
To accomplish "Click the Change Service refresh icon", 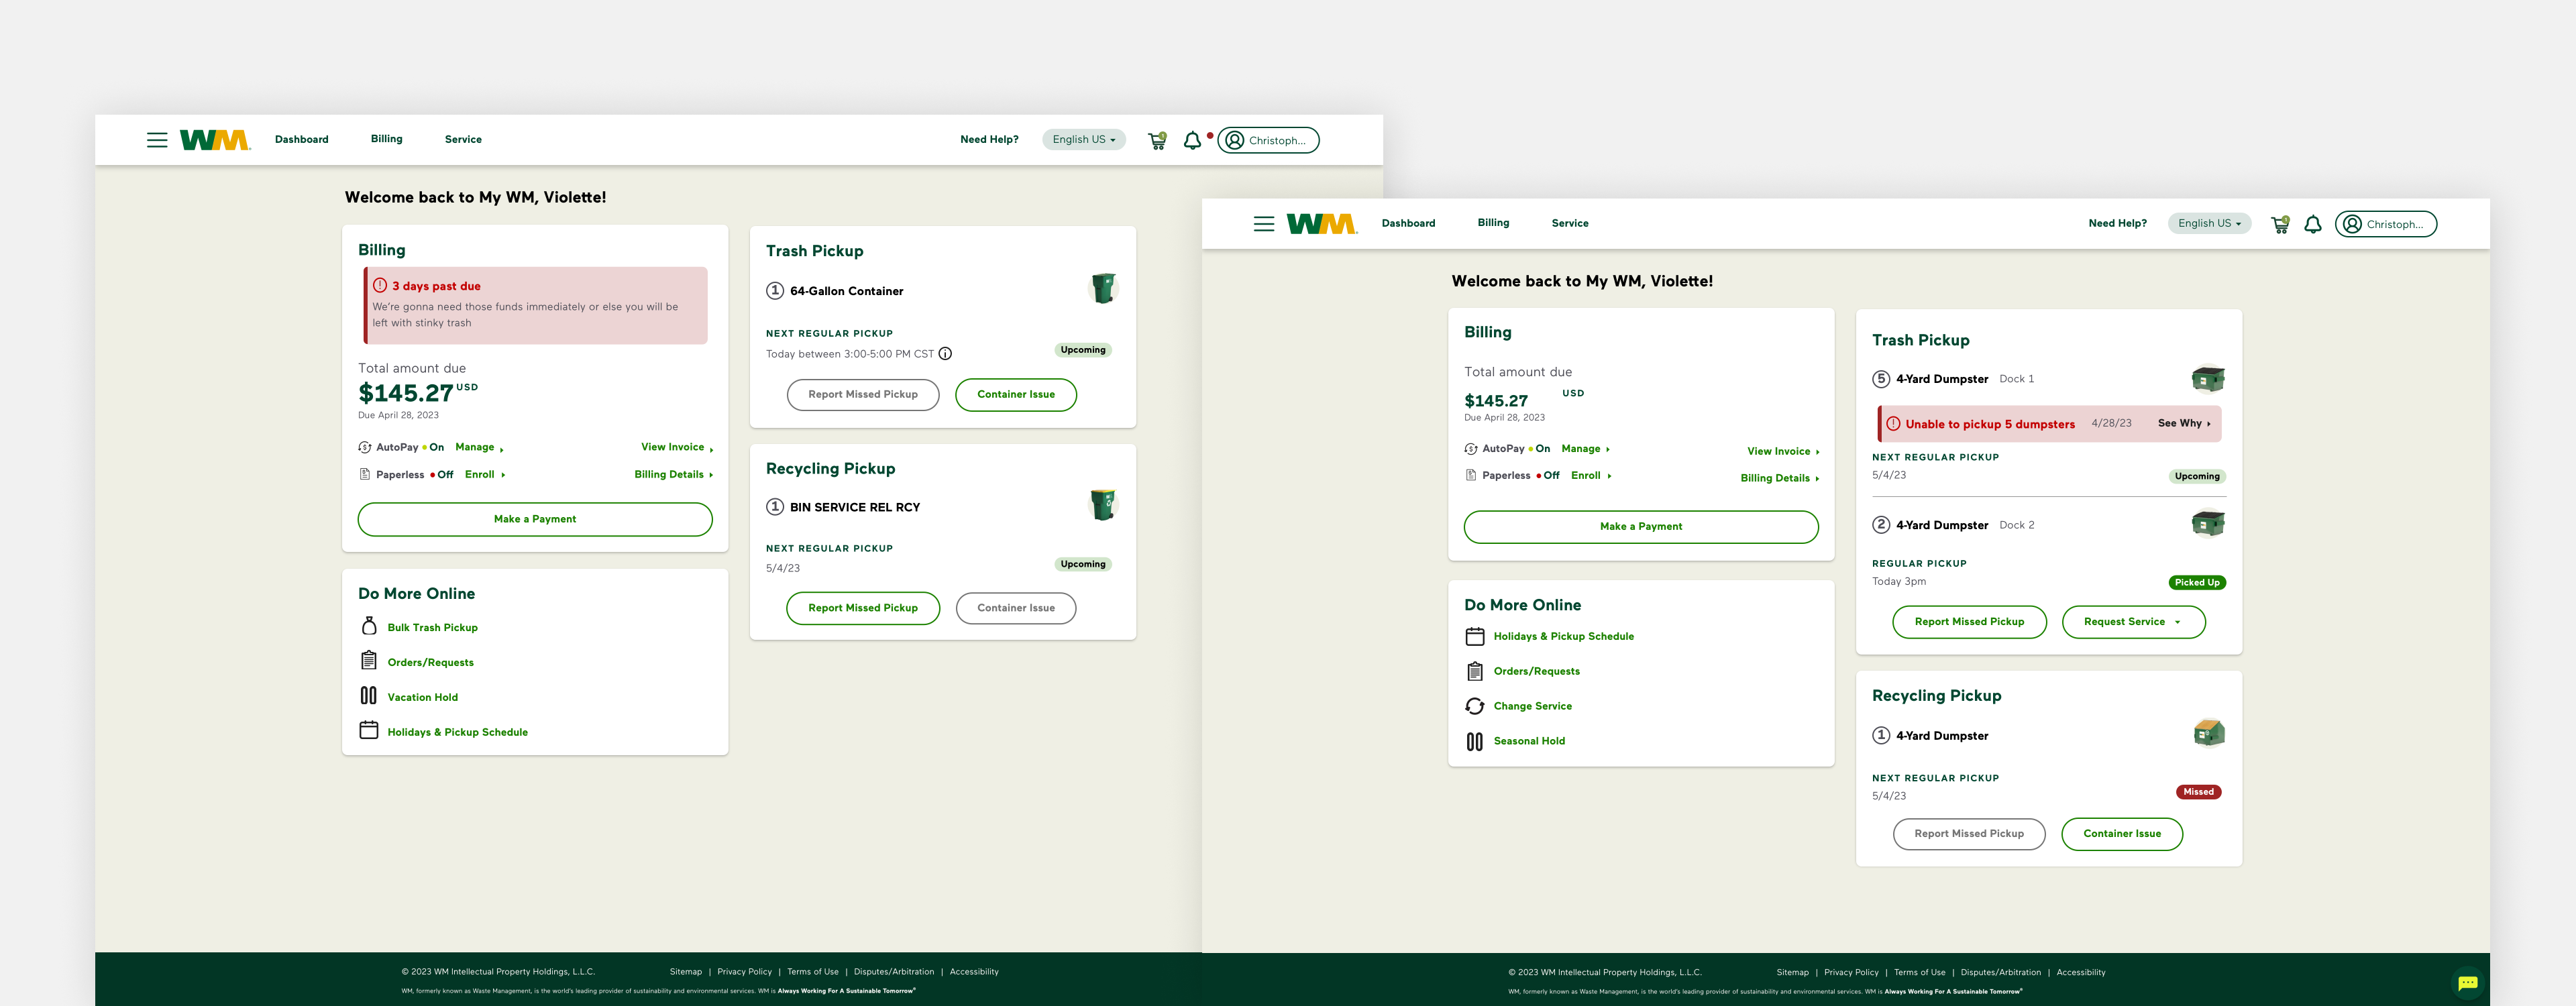I will (1475, 706).
